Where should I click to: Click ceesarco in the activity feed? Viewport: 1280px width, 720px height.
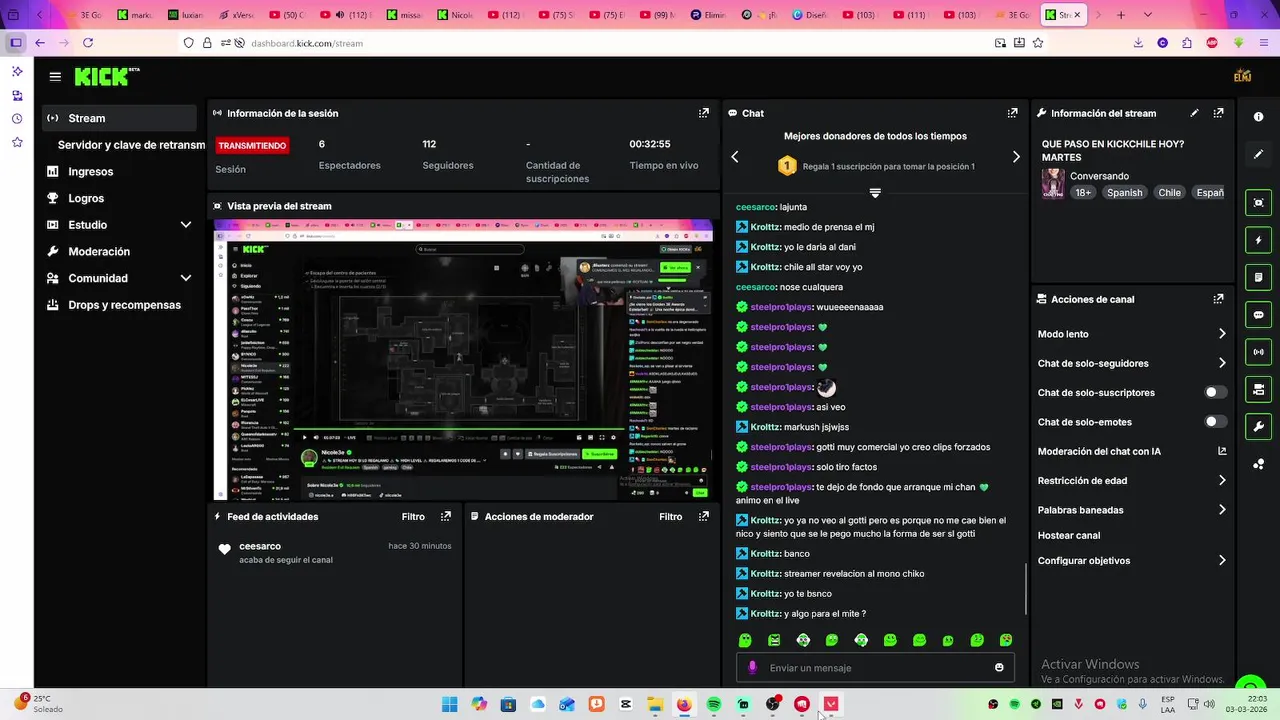point(260,546)
